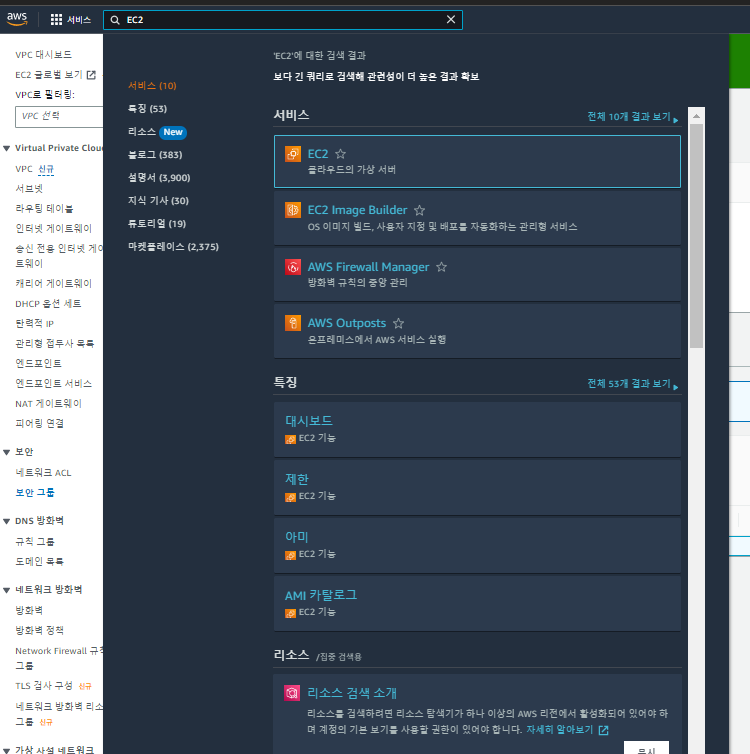
Task: Select 방화벽 정책 in sidebar
Action: pyautogui.click(x=39, y=630)
